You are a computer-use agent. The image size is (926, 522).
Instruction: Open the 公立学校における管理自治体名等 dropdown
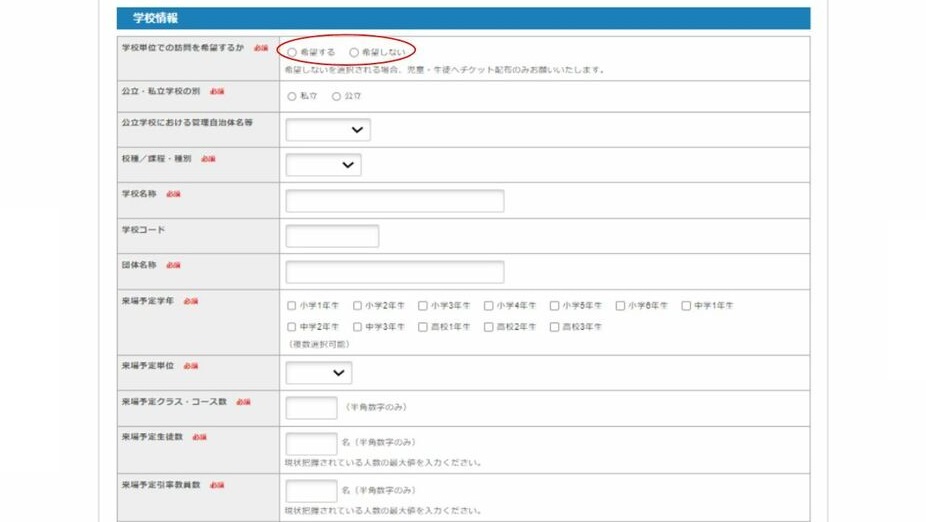tap(328, 130)
